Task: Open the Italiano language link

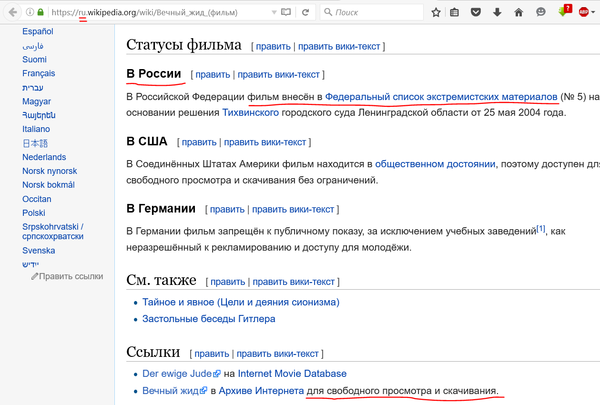Action: coord(36,129)
